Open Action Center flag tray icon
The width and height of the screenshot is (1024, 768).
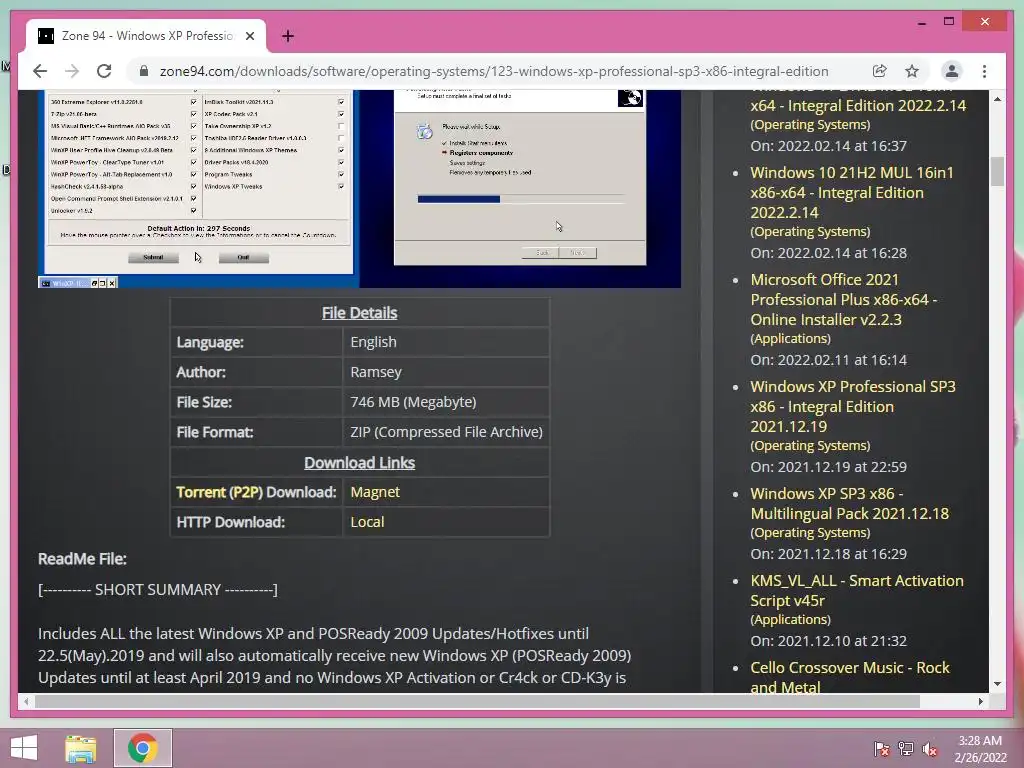tap(882, 748)
